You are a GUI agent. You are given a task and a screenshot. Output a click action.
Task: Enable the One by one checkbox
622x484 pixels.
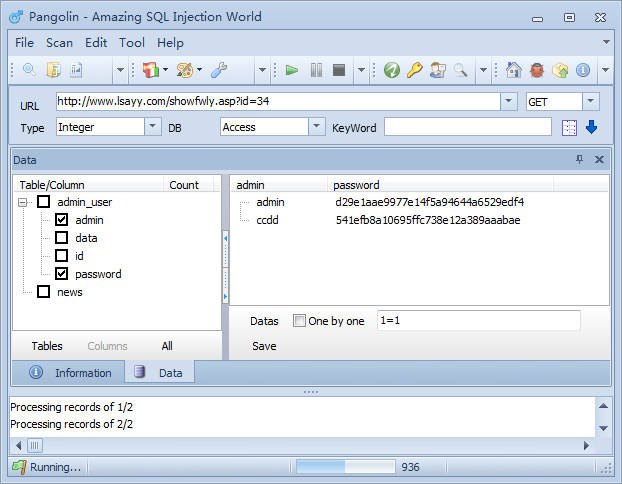(299, 320)
